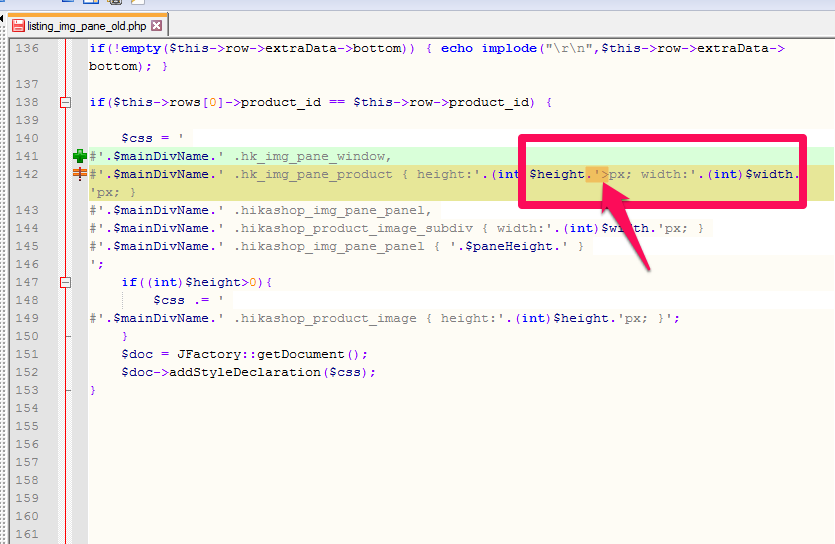Viewport: 835px width, 544px height.
Task: Click '$css .=' on line 148
Action: 181,300
